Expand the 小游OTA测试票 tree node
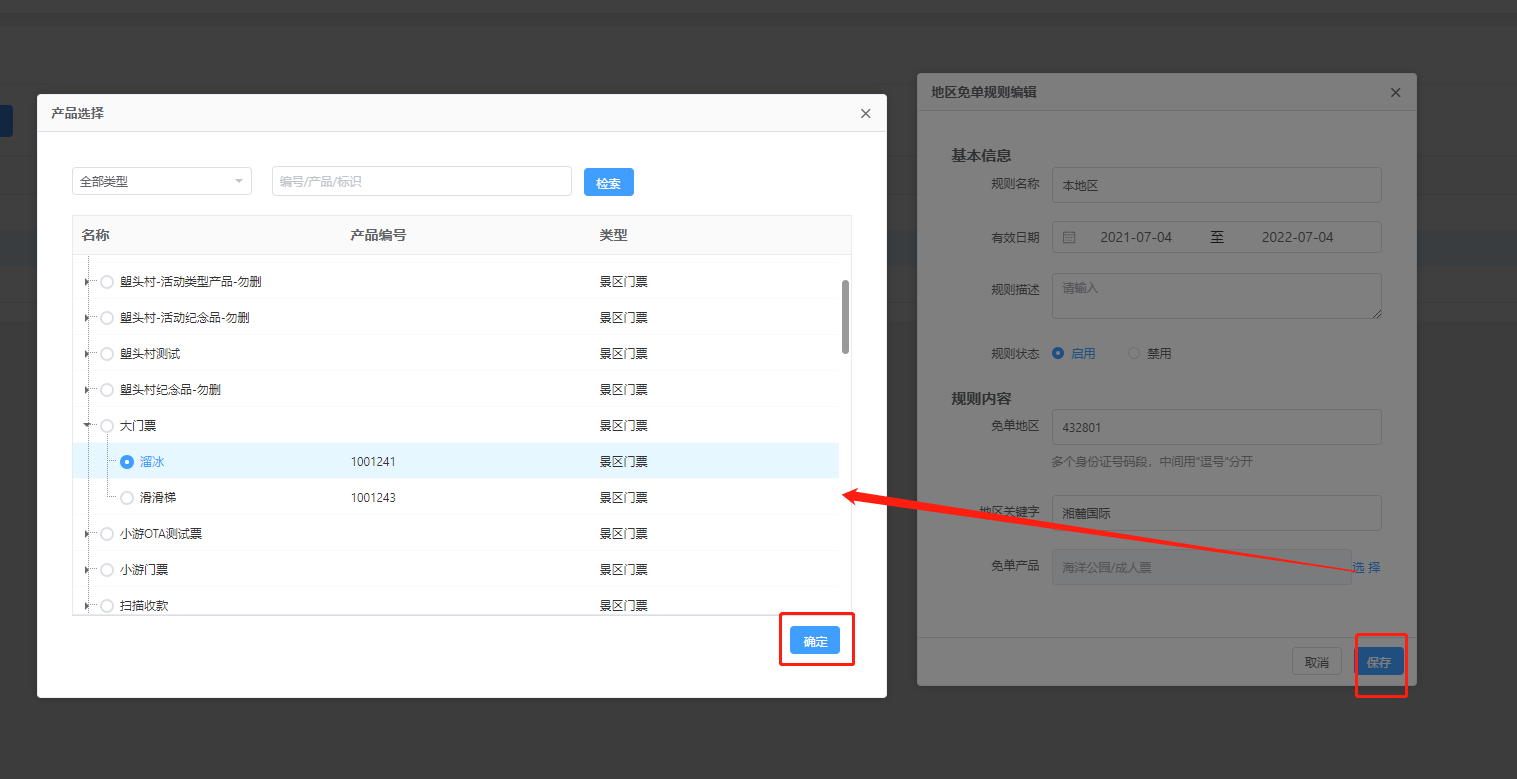The image size is (1517, 779). [x=86, y=534]
